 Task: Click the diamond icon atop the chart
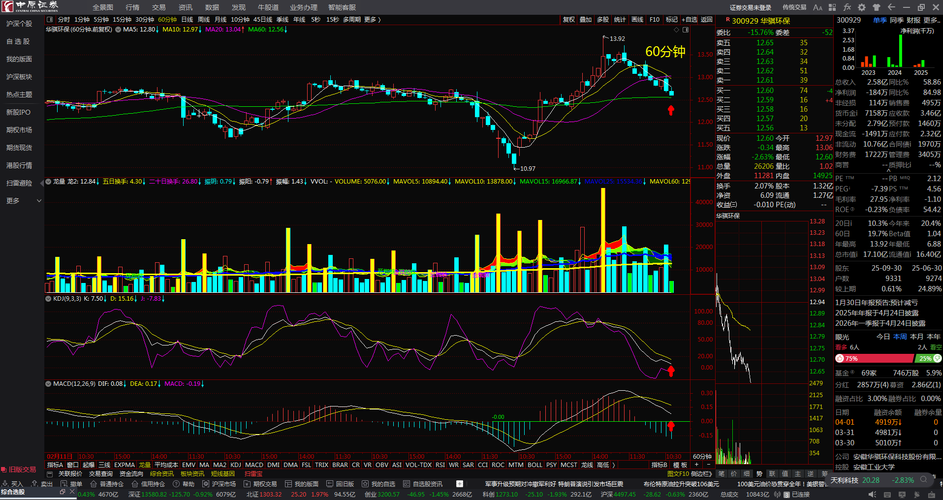676,29
